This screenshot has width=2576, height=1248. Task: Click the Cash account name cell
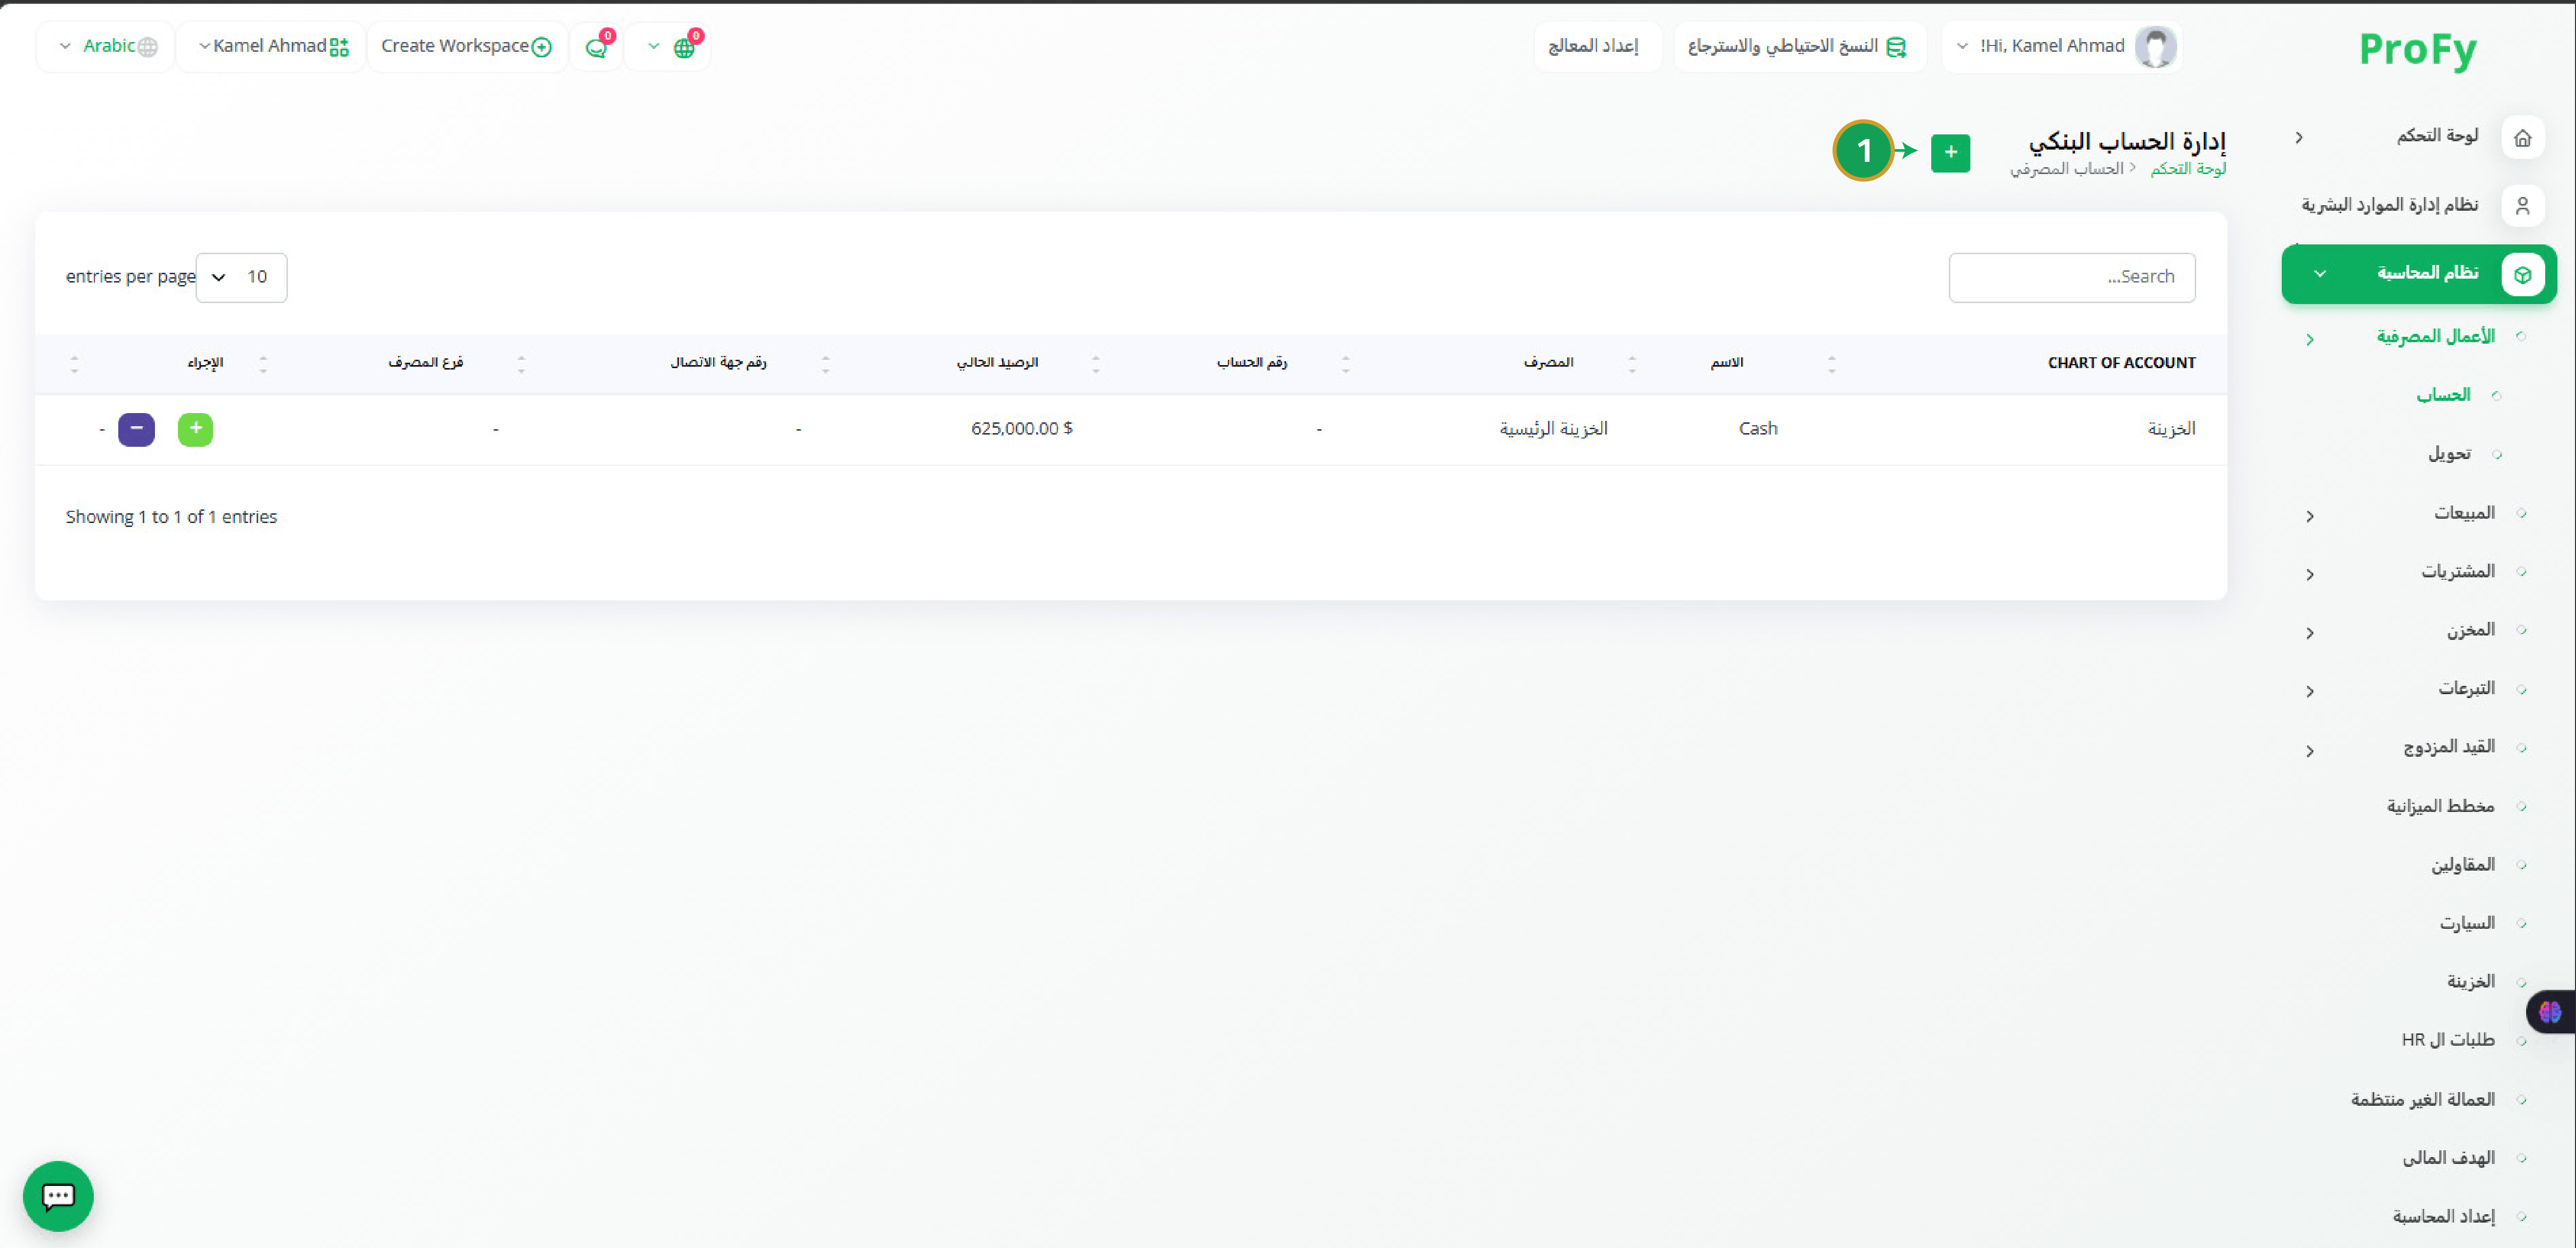click(1758, 429)
